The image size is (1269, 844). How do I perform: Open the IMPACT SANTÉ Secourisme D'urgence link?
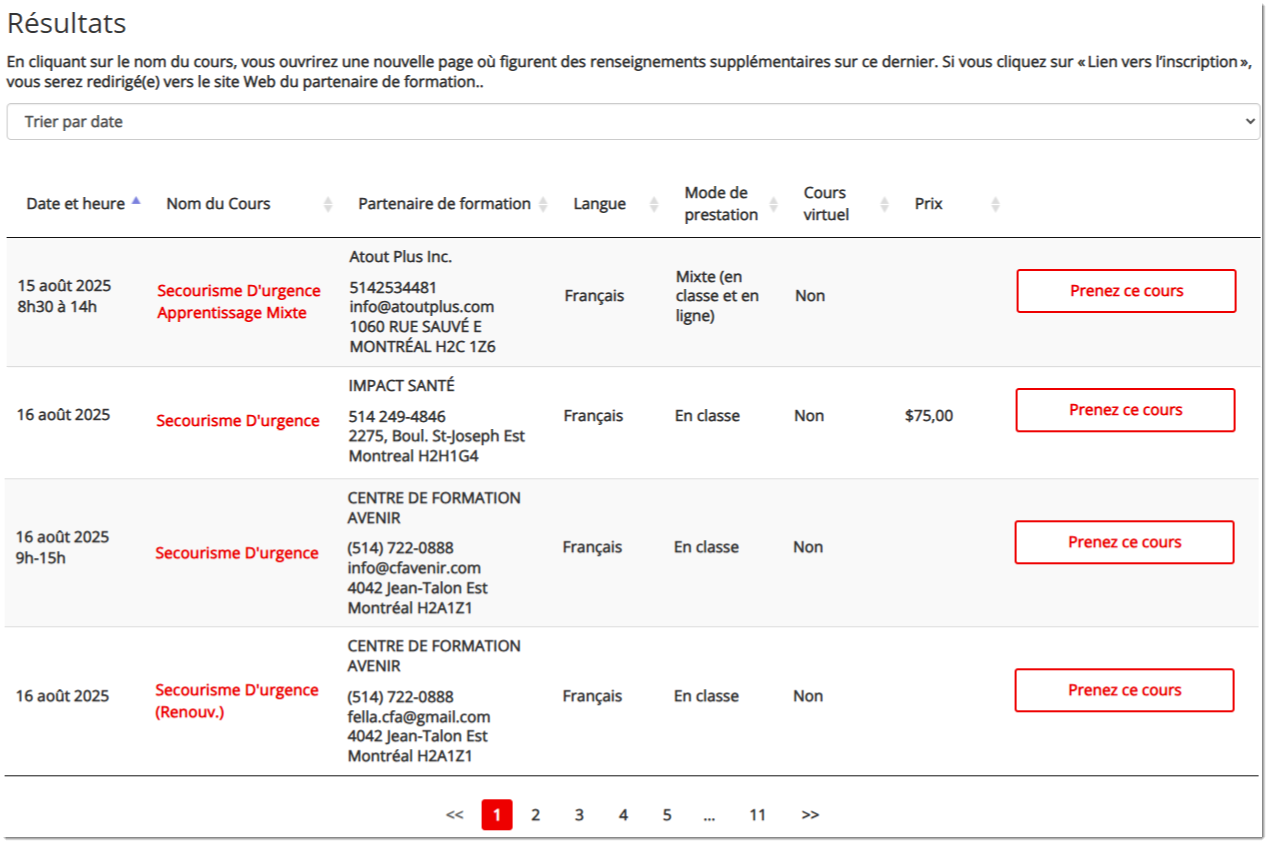(x=238, y=421)
